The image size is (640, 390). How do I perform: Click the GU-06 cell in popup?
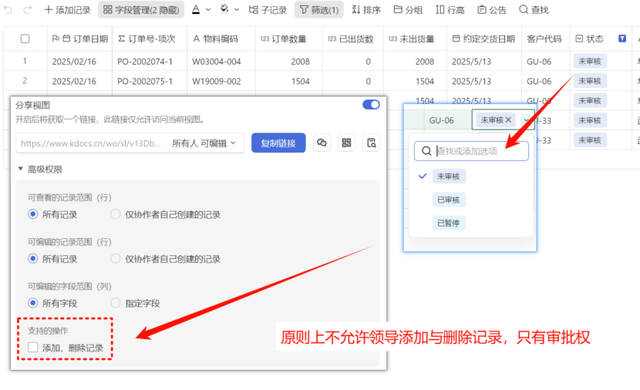[441, 120]
